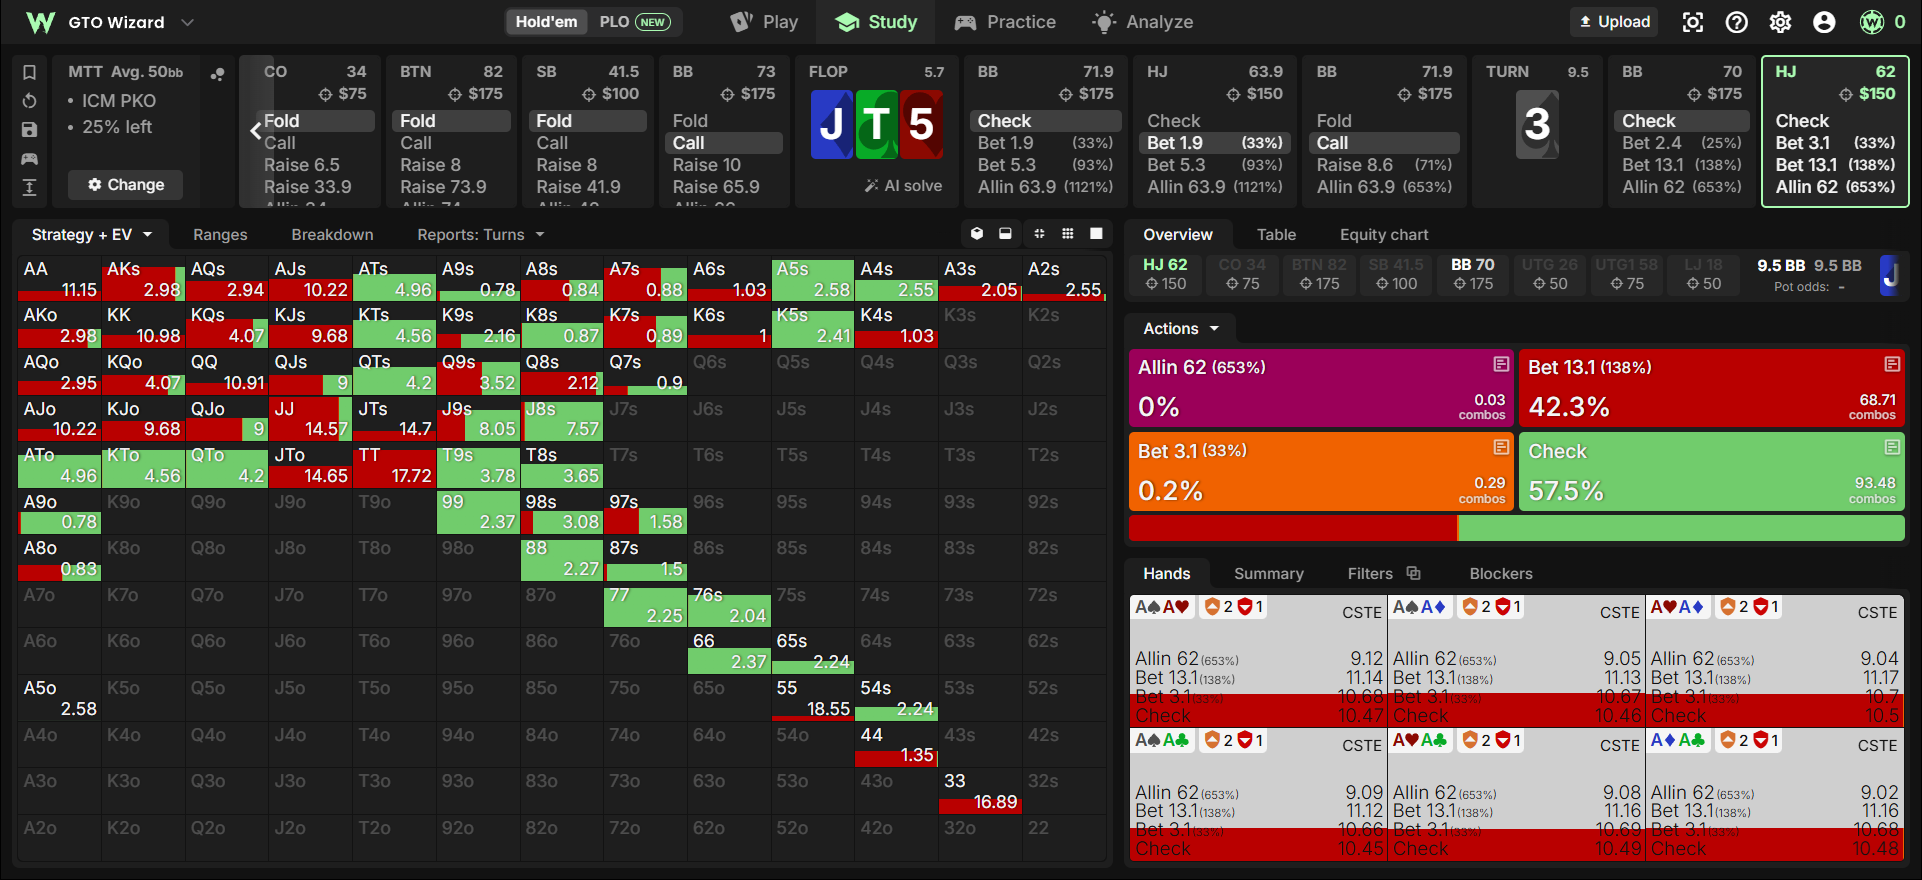
Task: Switch game type to PLO
Action: click(634, 22)
